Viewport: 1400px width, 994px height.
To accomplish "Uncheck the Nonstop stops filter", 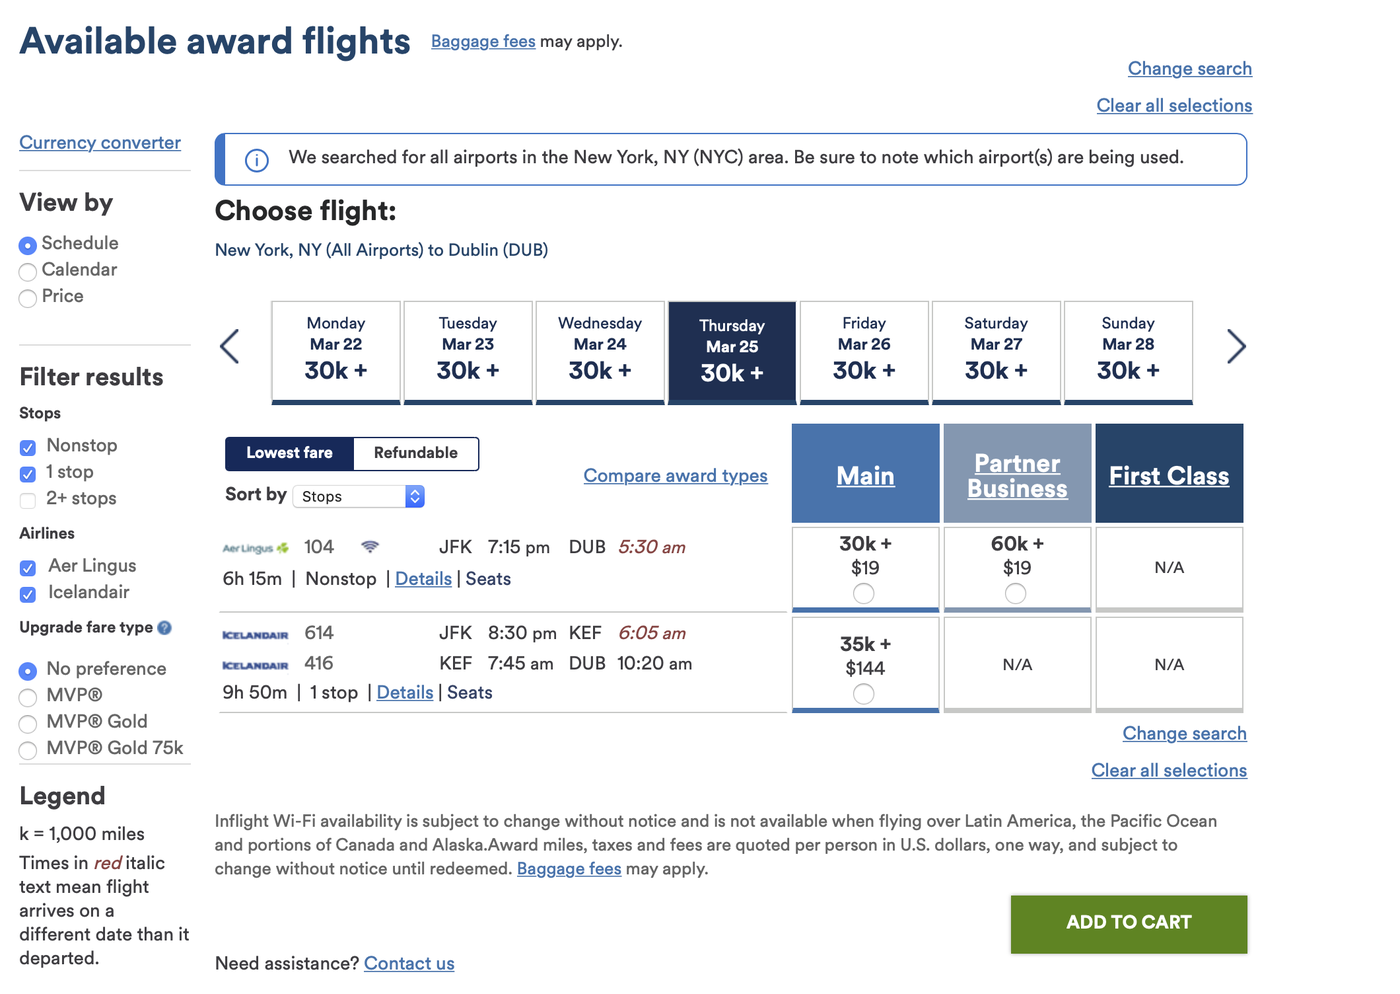I will point(27,446).
